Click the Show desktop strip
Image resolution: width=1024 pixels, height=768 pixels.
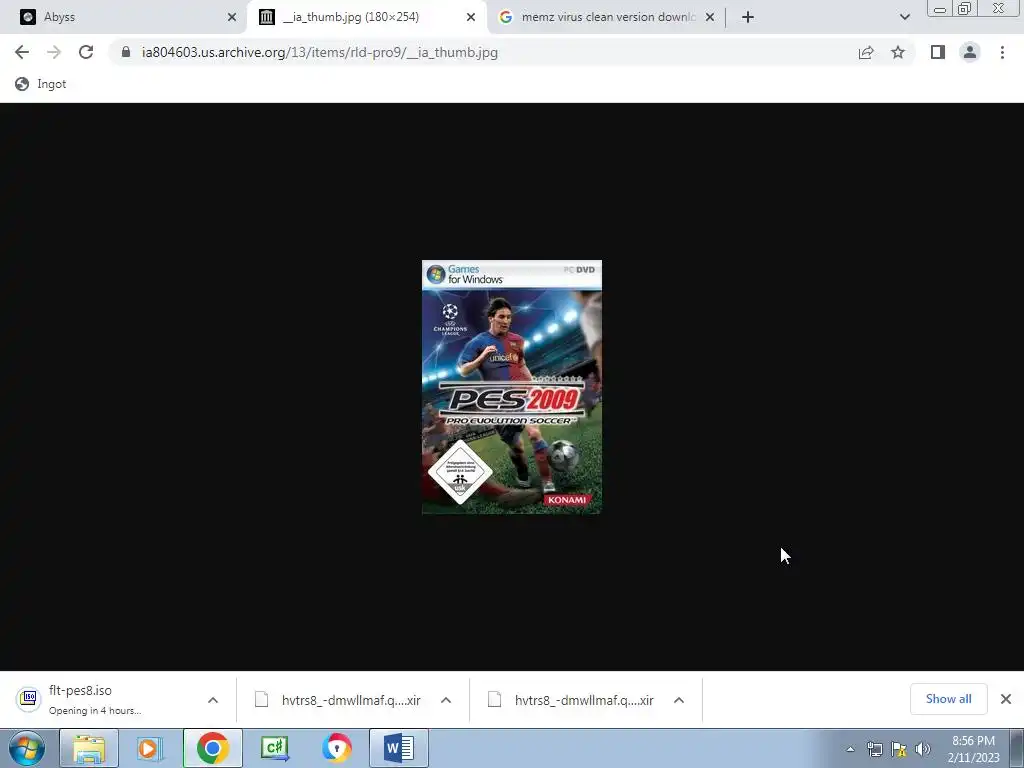pos(1017,748)
